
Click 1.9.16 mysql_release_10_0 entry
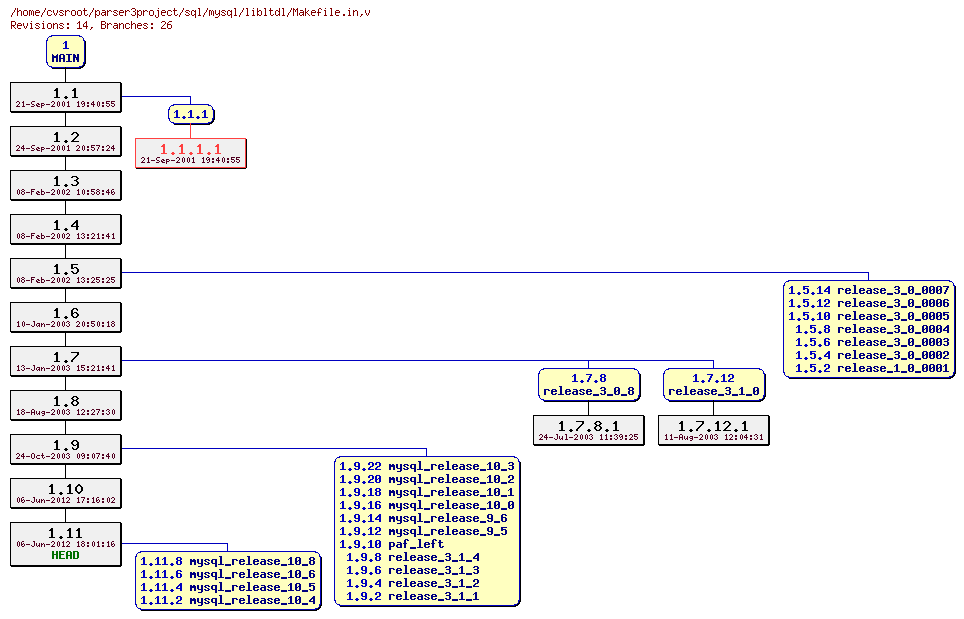coord(427,505)
